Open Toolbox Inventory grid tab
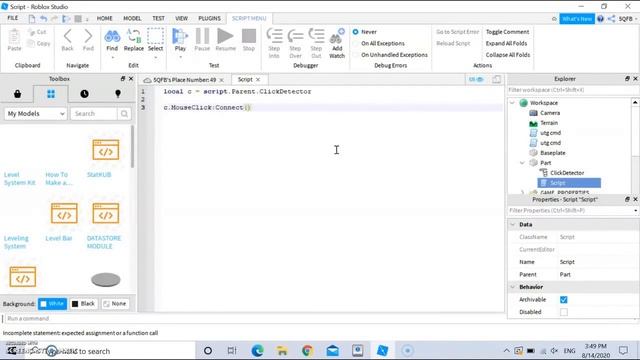The image size is (640, 360). (x=51, y=94)
